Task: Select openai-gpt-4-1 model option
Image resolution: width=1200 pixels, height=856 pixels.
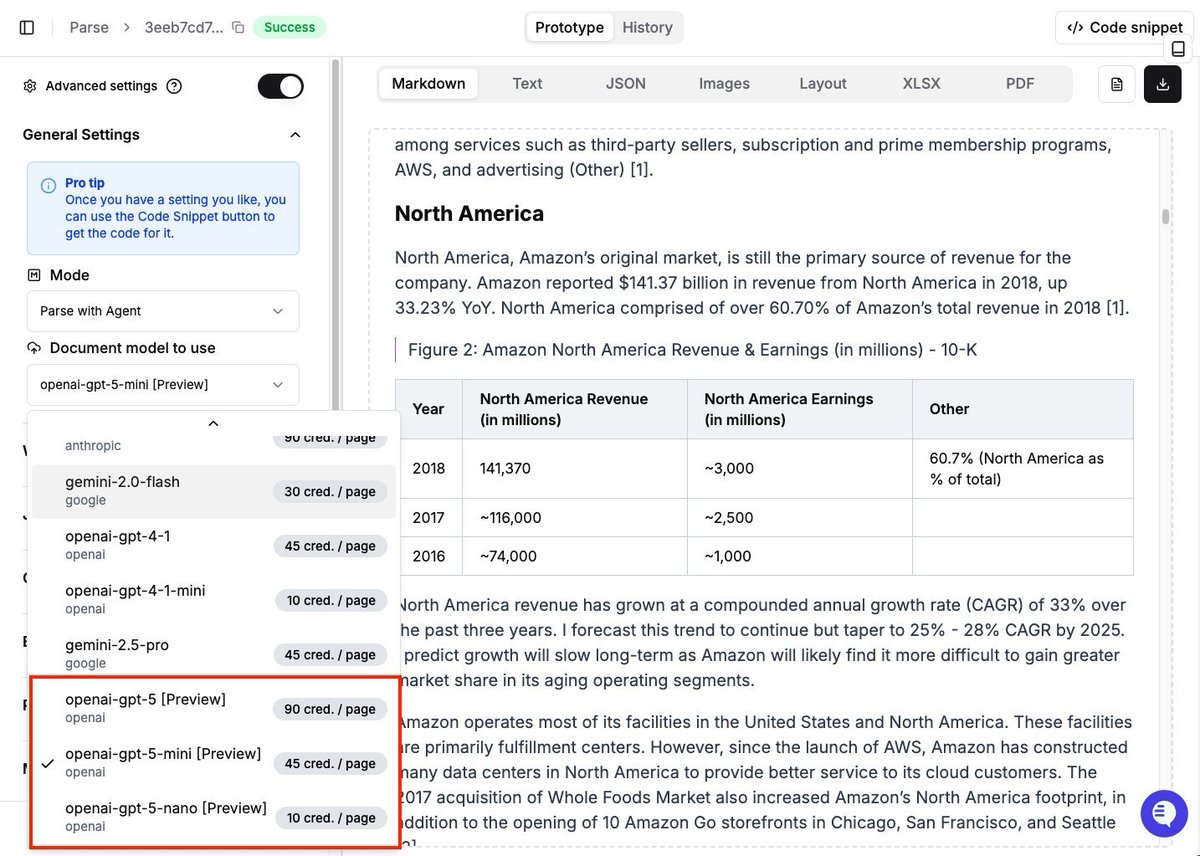Action: pyautogui.click(x=214, y=545)
